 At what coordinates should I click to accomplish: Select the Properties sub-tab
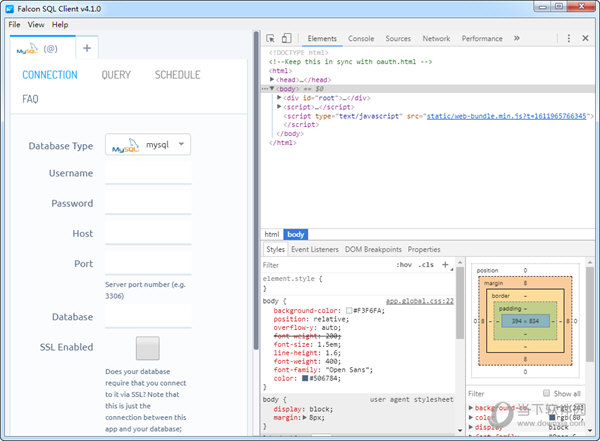tap(424, 249)
